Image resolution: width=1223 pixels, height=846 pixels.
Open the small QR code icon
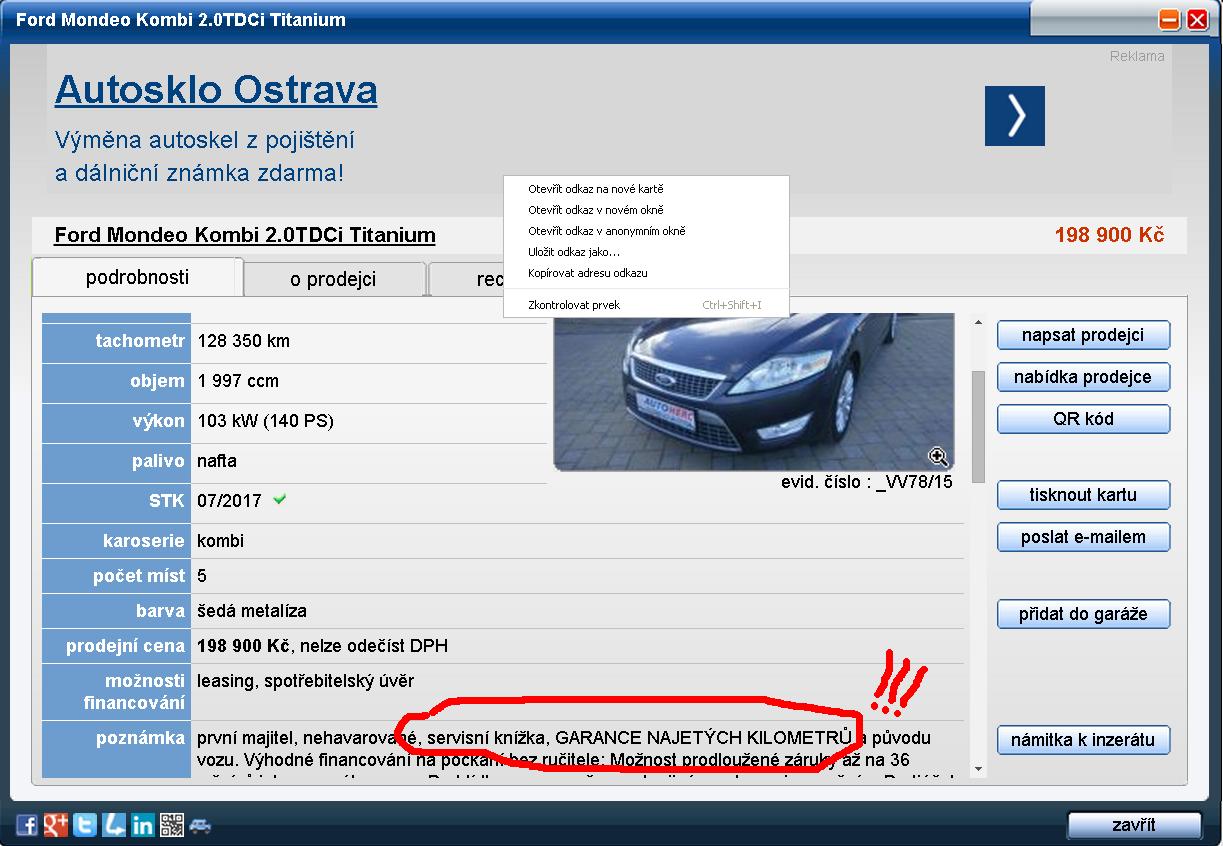click(172, 825)
